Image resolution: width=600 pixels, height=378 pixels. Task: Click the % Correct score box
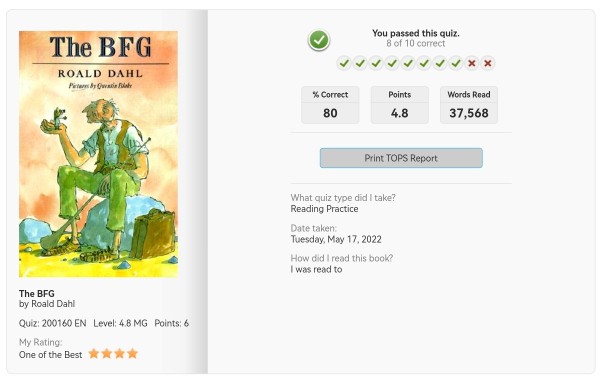click(x=330, y=105)
